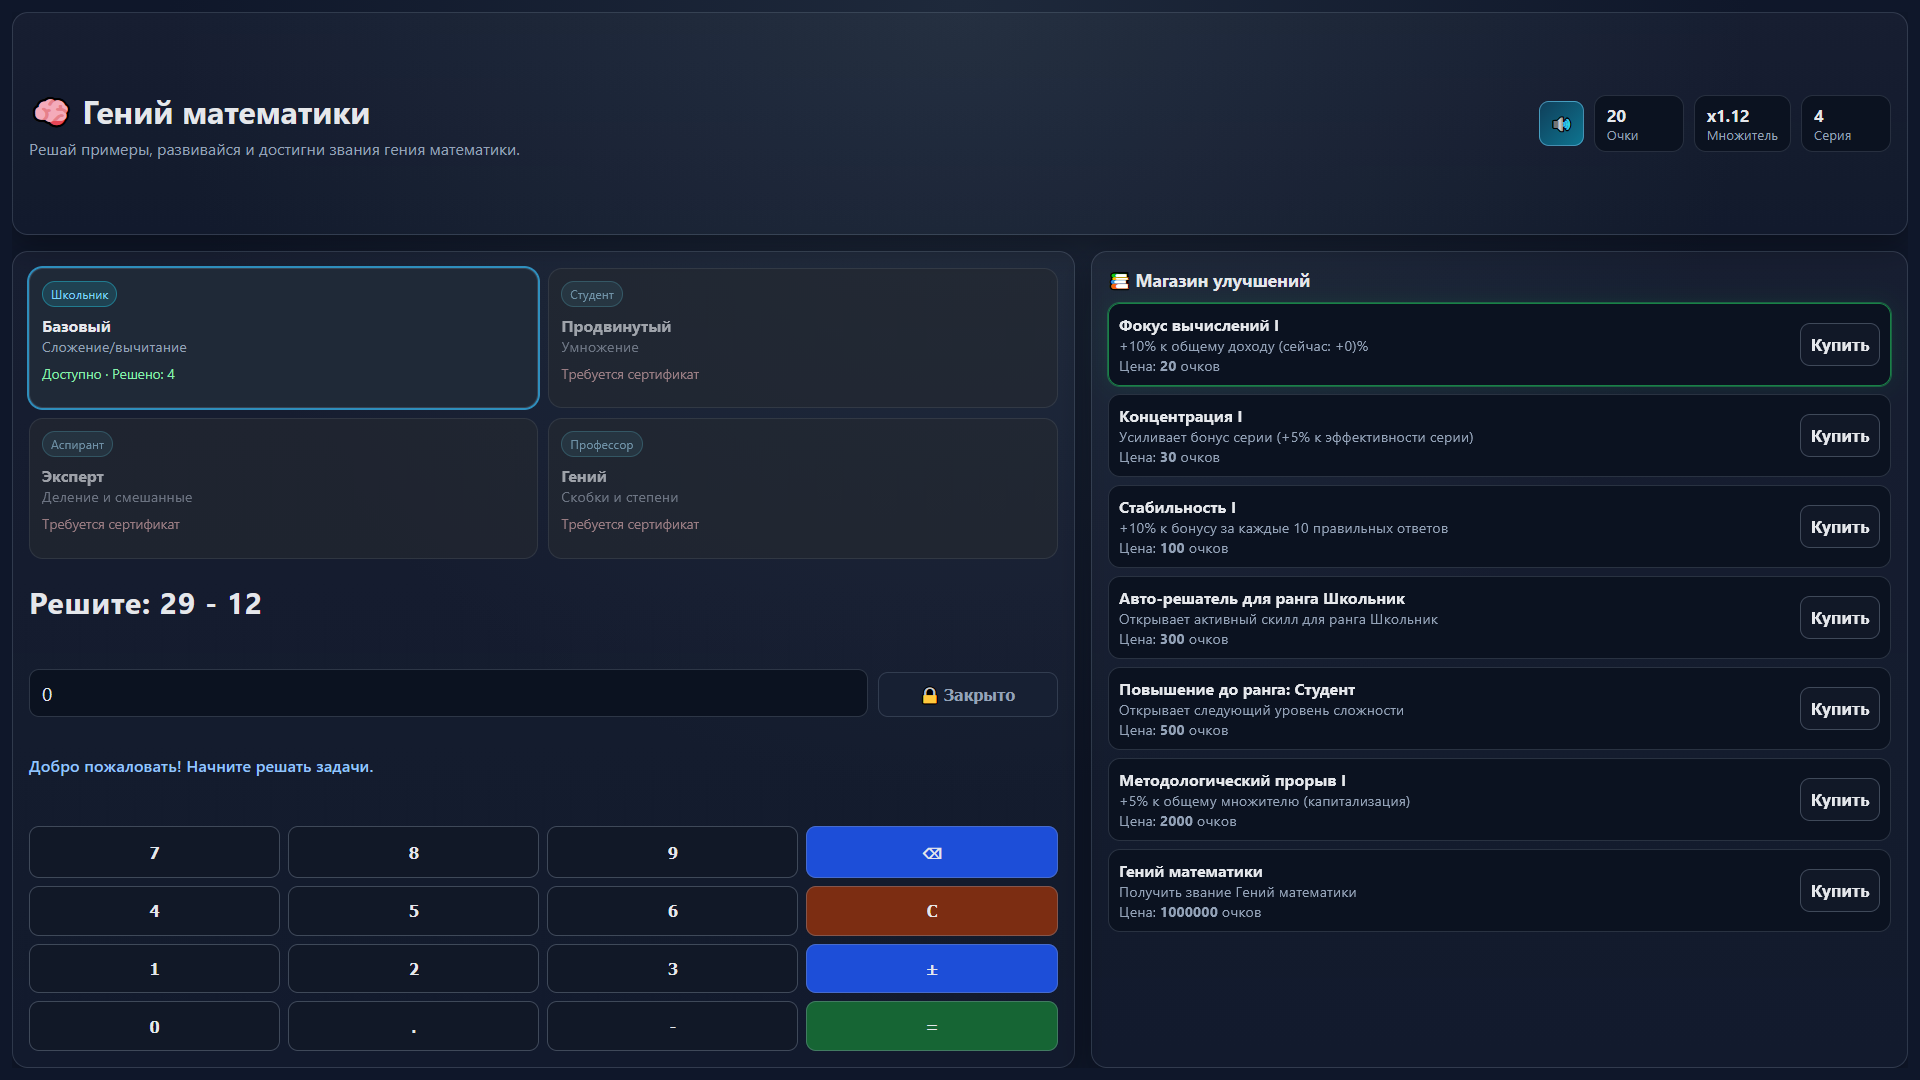Screen dimensions: 1920x1080
Task: Click the brain logo icon
Action: 51,112
